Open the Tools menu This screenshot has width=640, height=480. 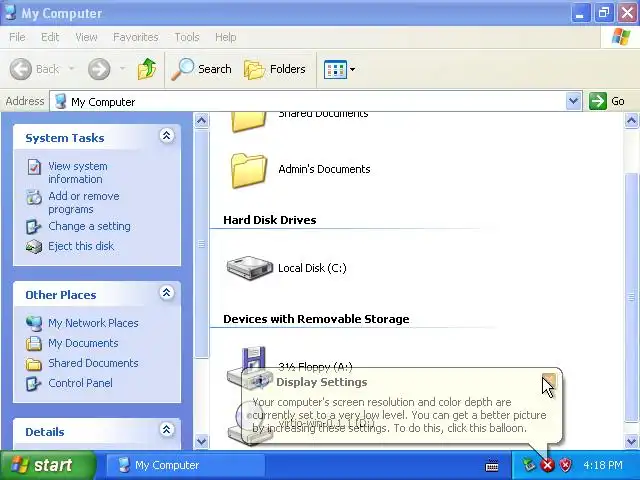[187, 37]
